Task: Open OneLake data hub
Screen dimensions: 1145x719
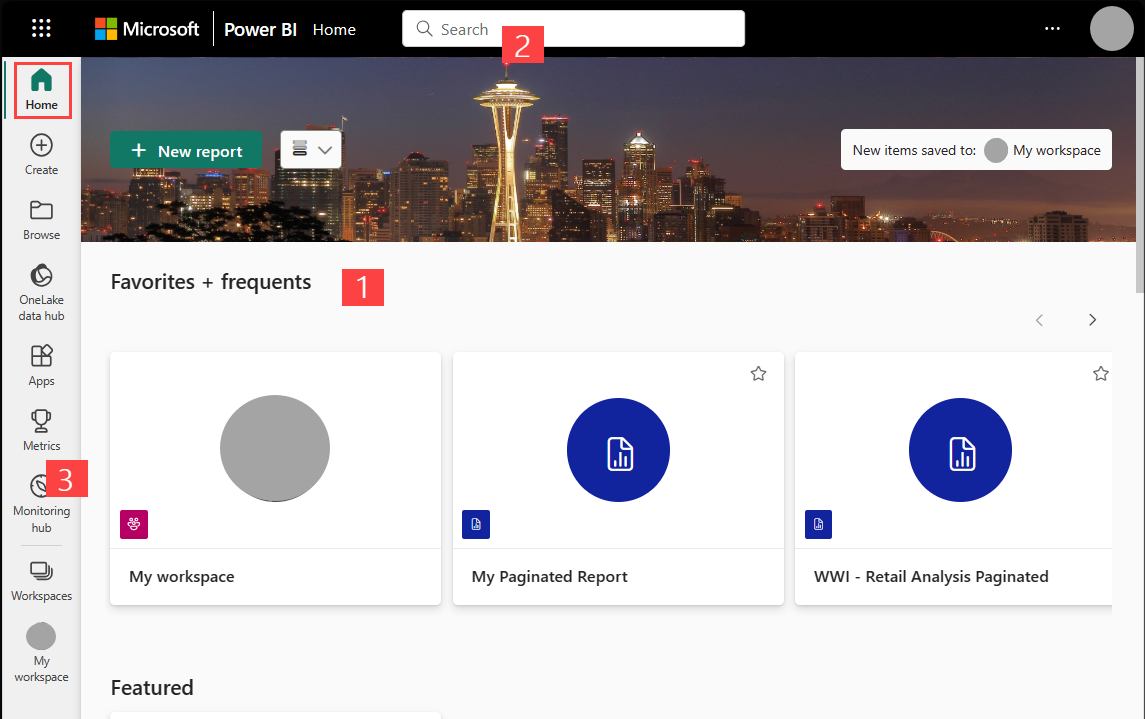Action: click(42, 293)
